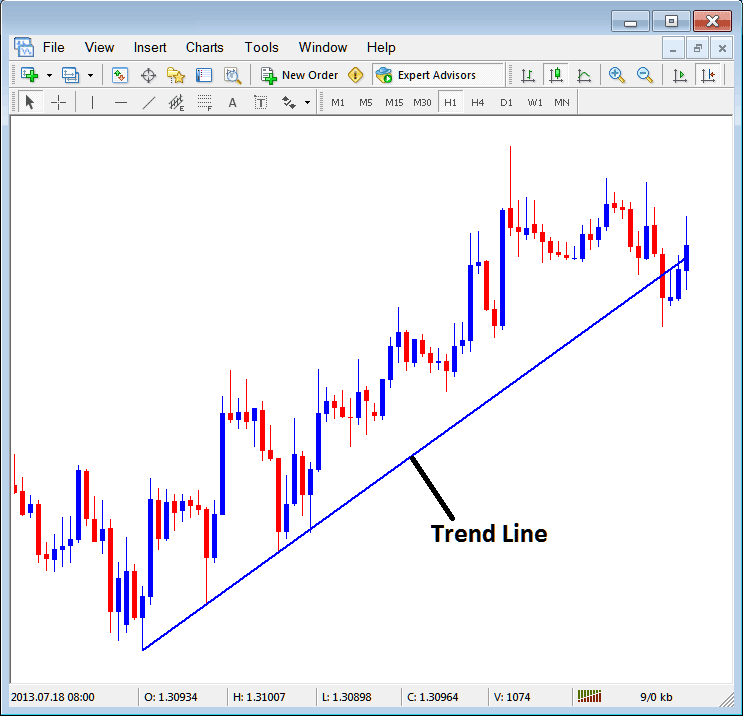This screenshot has height=716, width=743.
Task: Toggle candlestick chart display mode
Action: coord(555,75)
